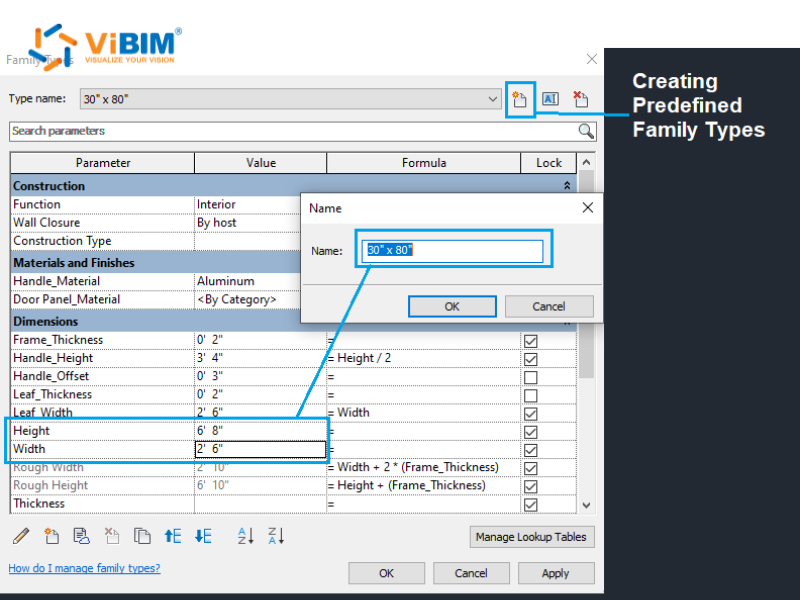Viewport: 800px width, 600px height.
Task: Sort parameters descending Z to A
Action: [276, 536]
